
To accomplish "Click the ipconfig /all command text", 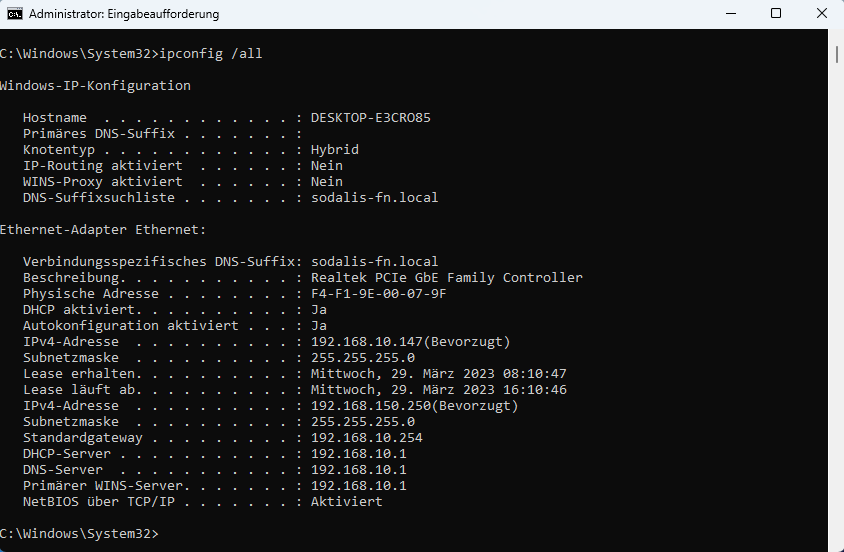I will coord(211,54).
